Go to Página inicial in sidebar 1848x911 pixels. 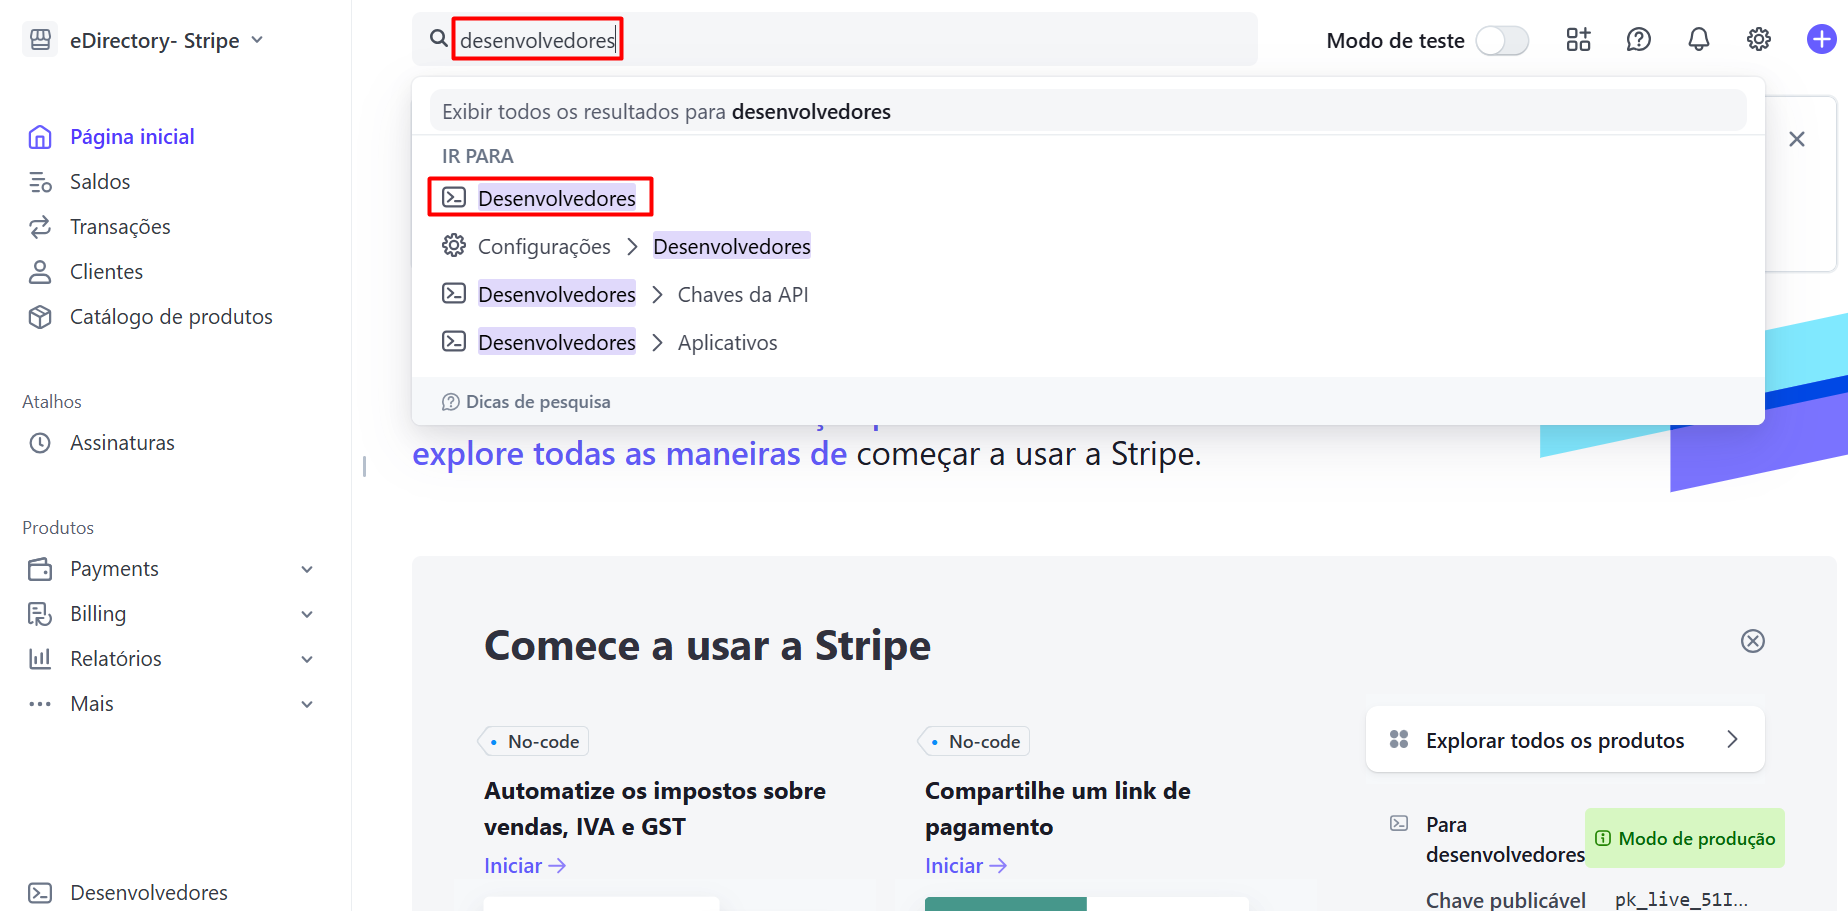(132, 137)
